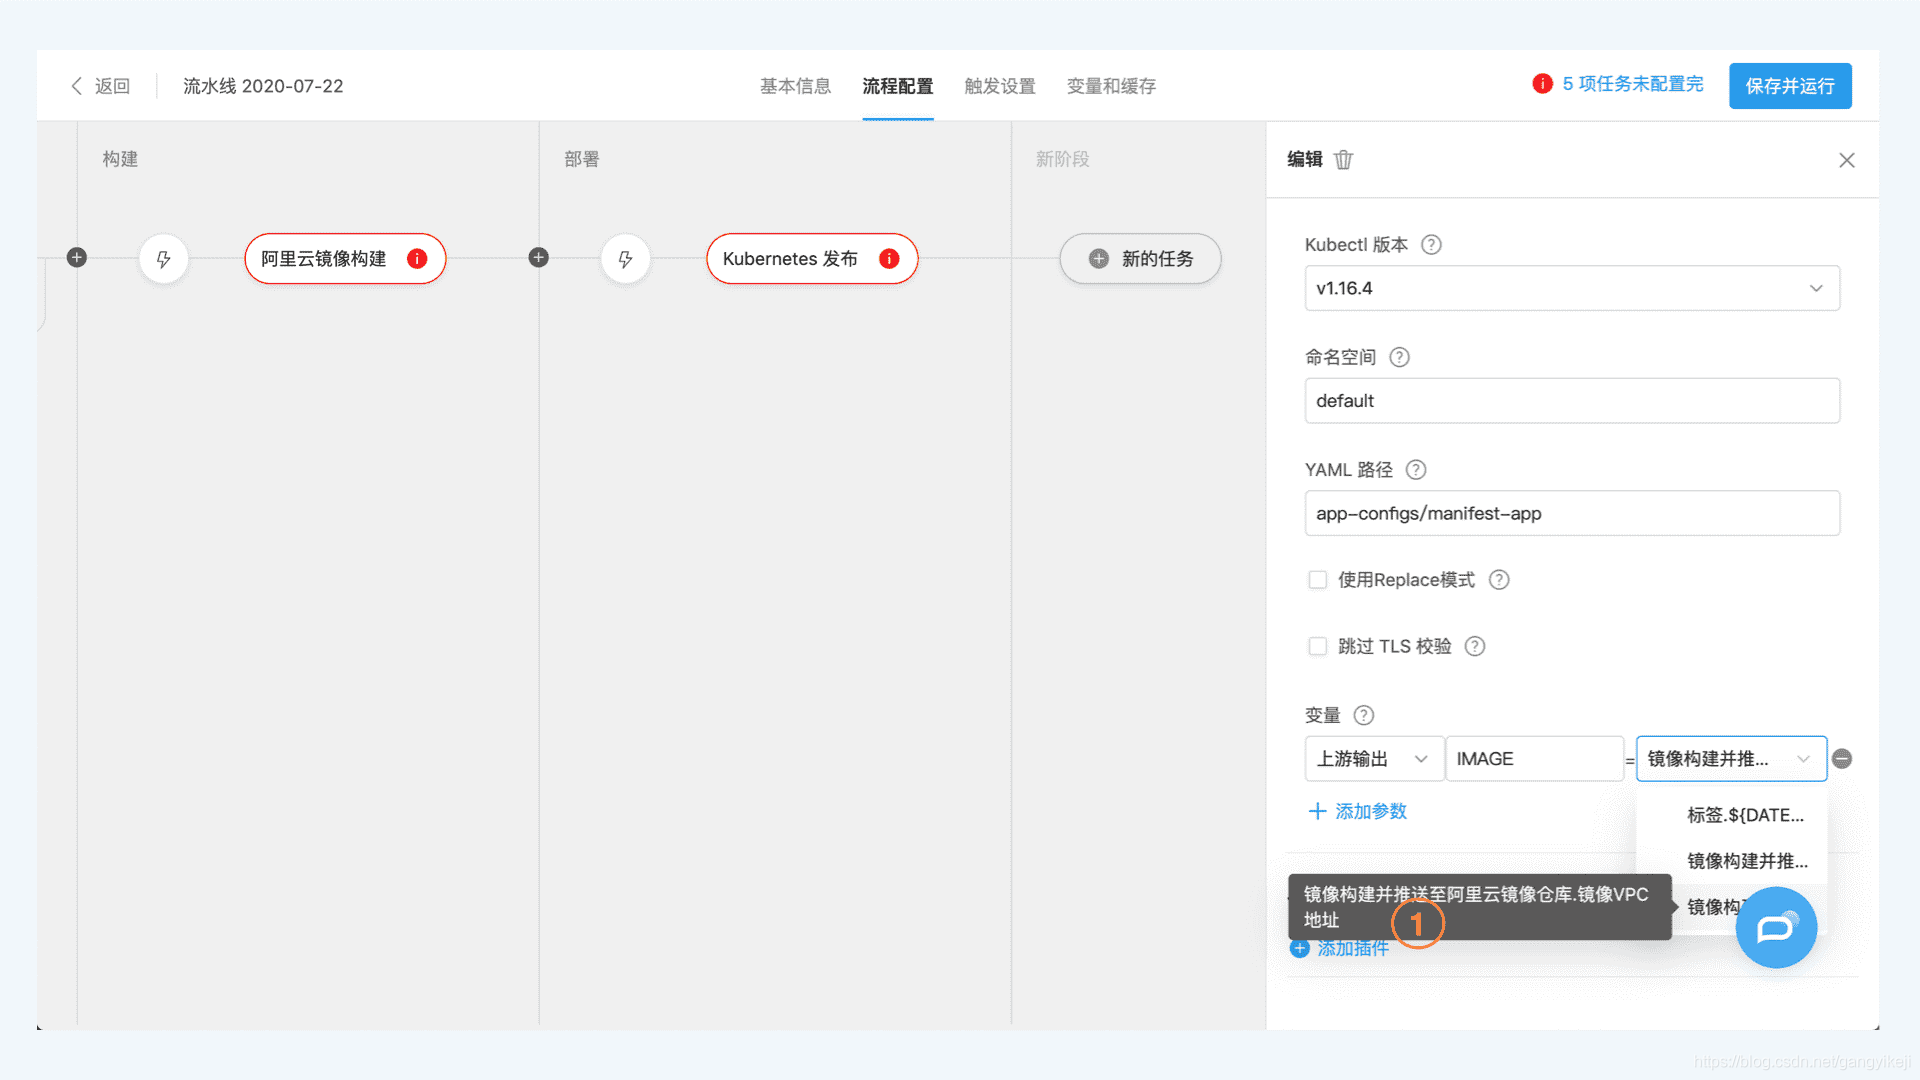Go back using the 返回 arrow
The image size is (1920, 1080).
[77, 86]
